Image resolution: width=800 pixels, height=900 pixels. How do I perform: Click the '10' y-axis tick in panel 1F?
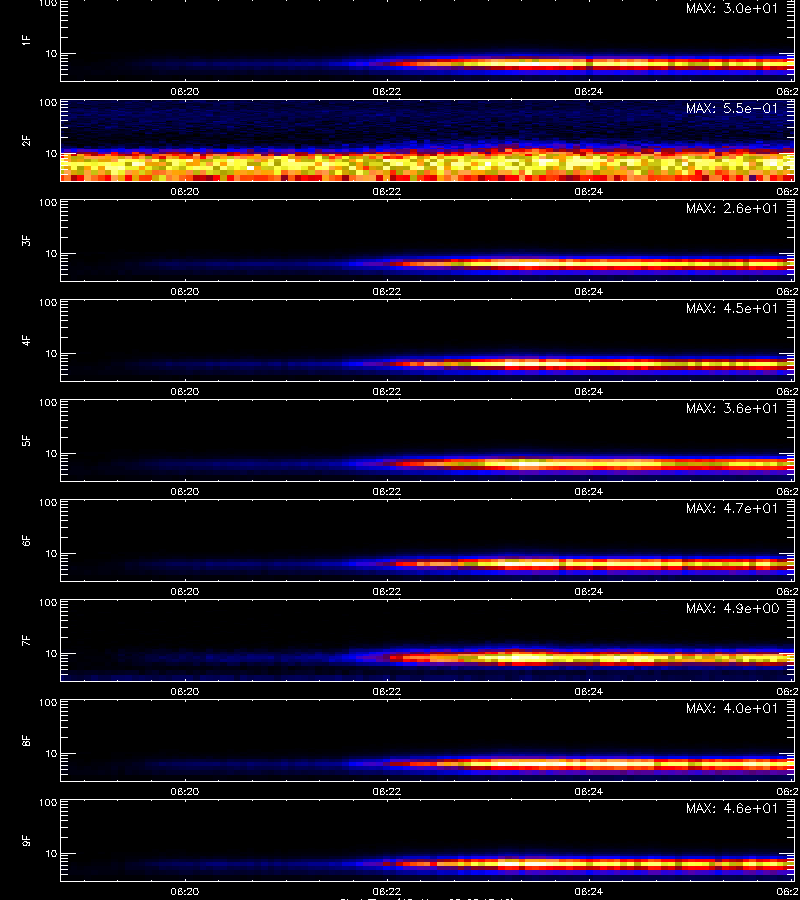51,54
